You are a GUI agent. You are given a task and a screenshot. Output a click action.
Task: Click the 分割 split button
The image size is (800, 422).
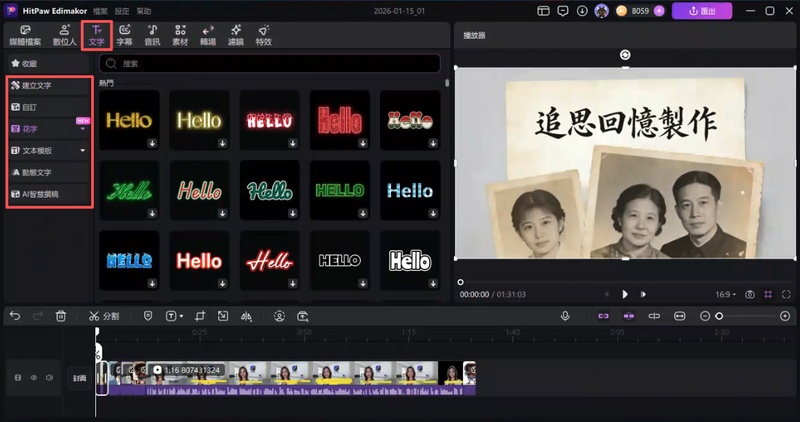(x=104, y=316)
